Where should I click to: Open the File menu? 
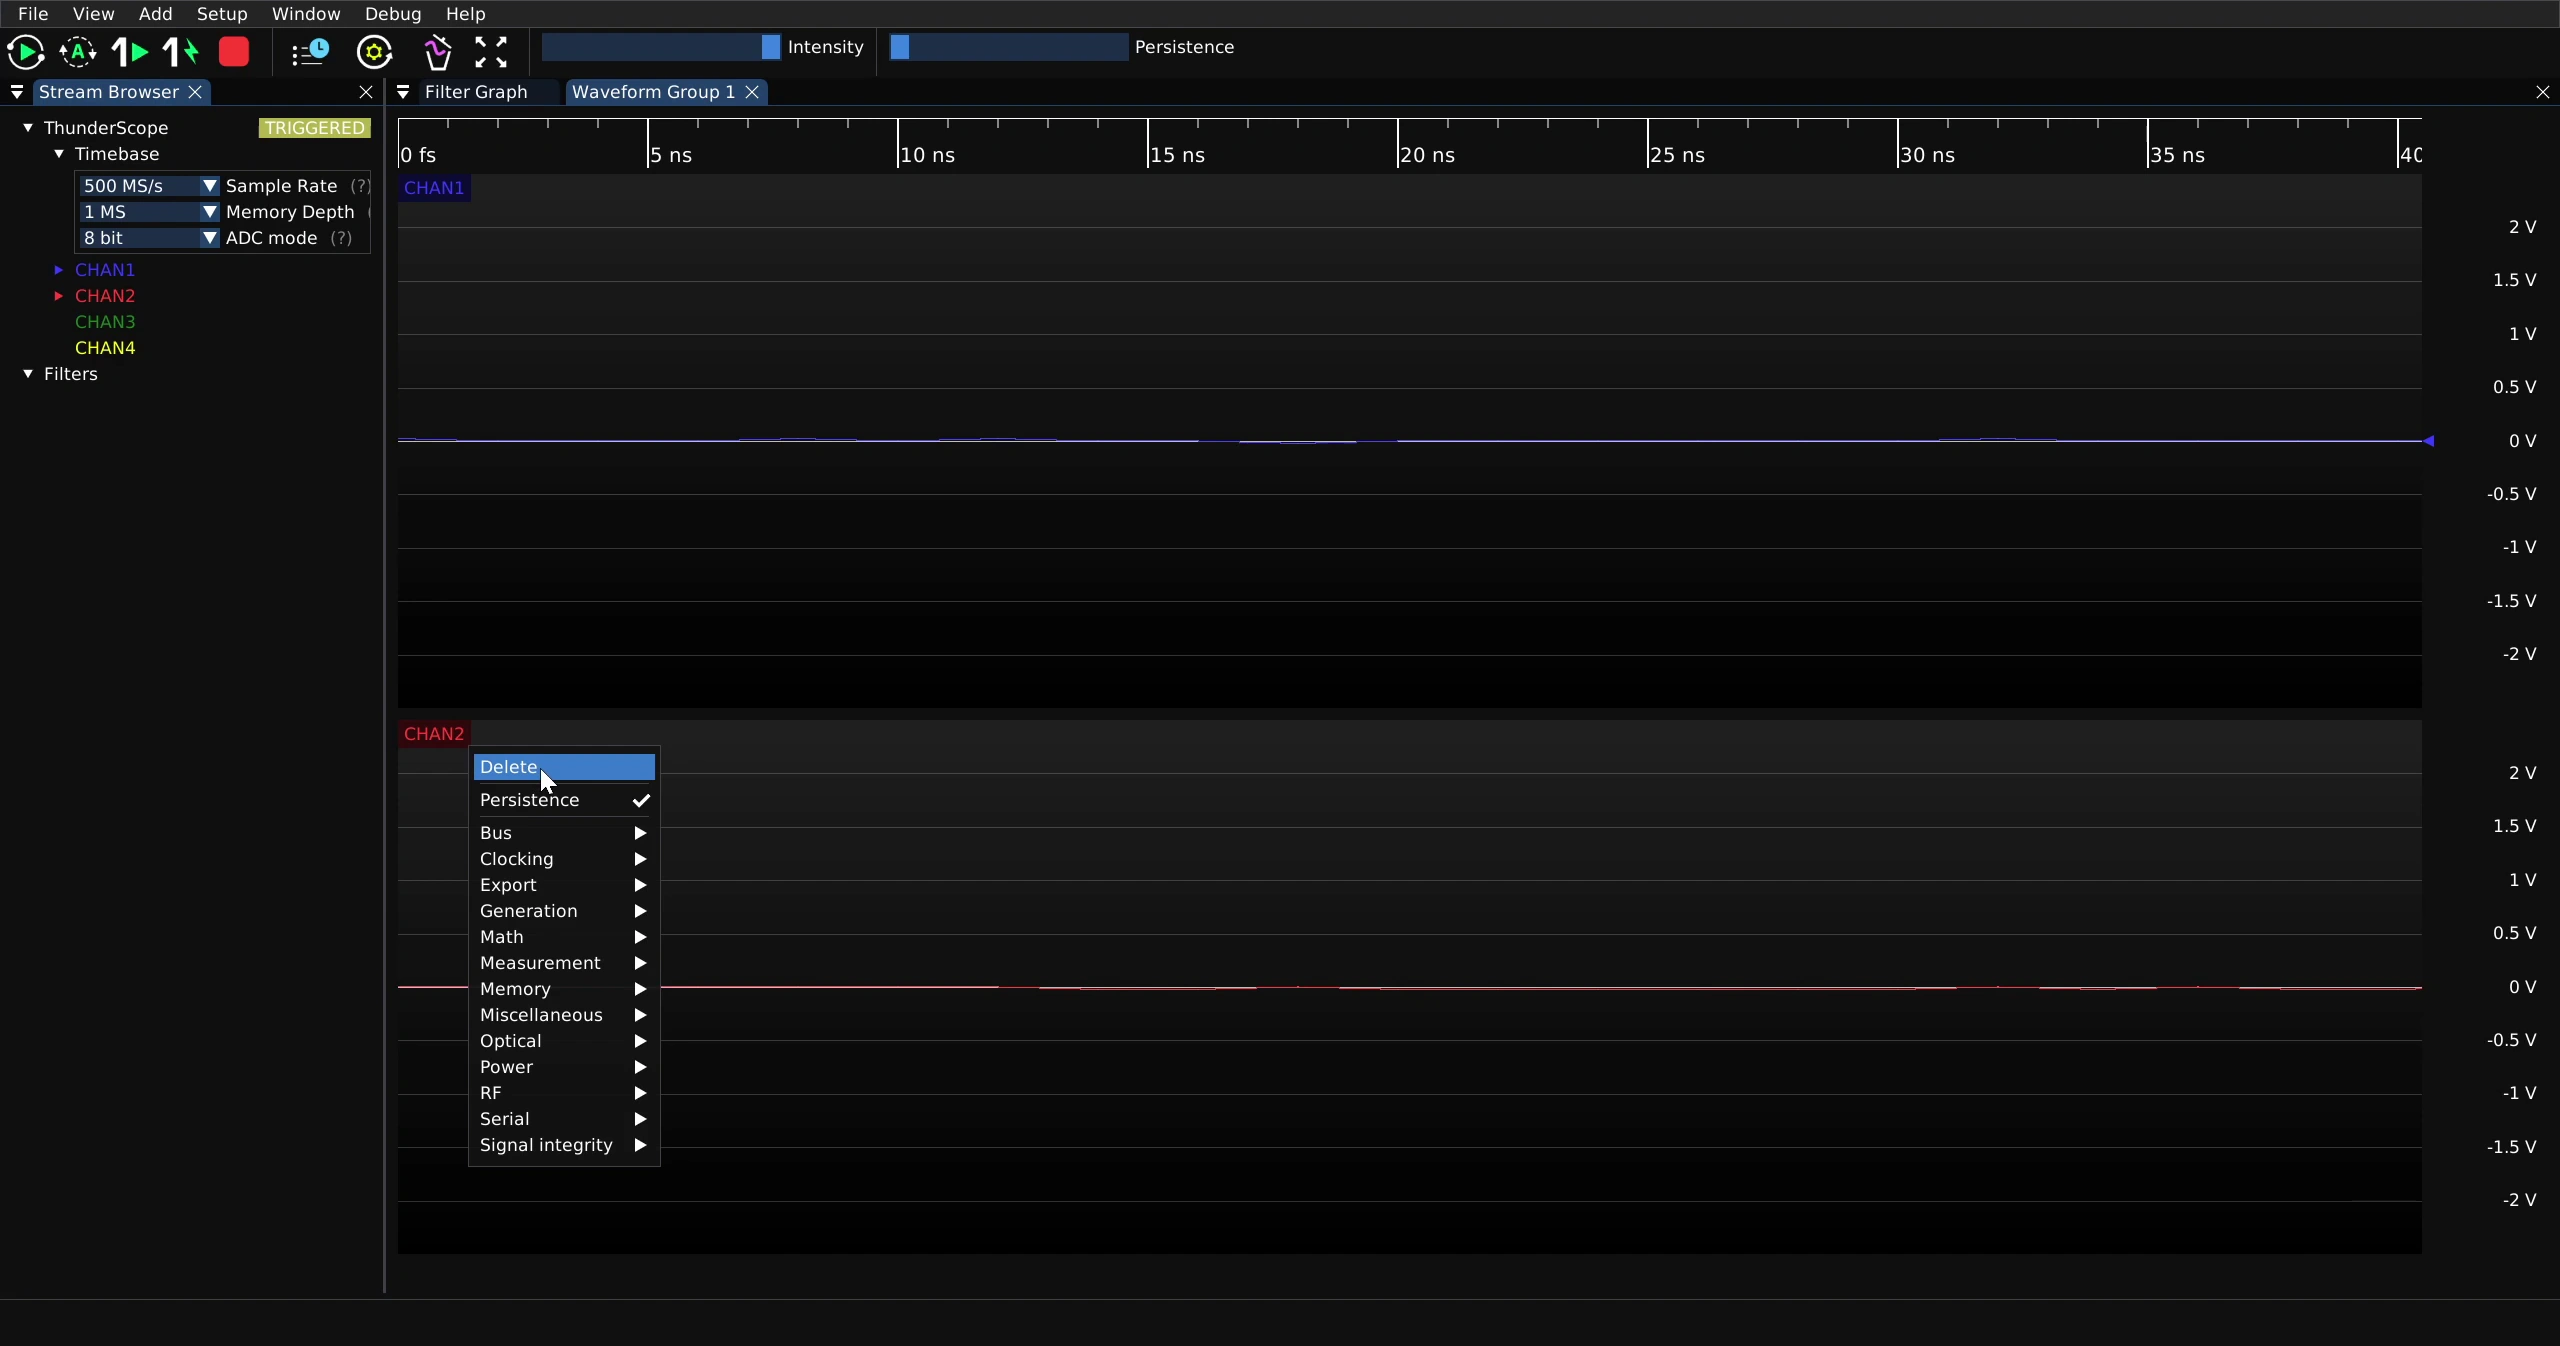(x=33, y=14)
